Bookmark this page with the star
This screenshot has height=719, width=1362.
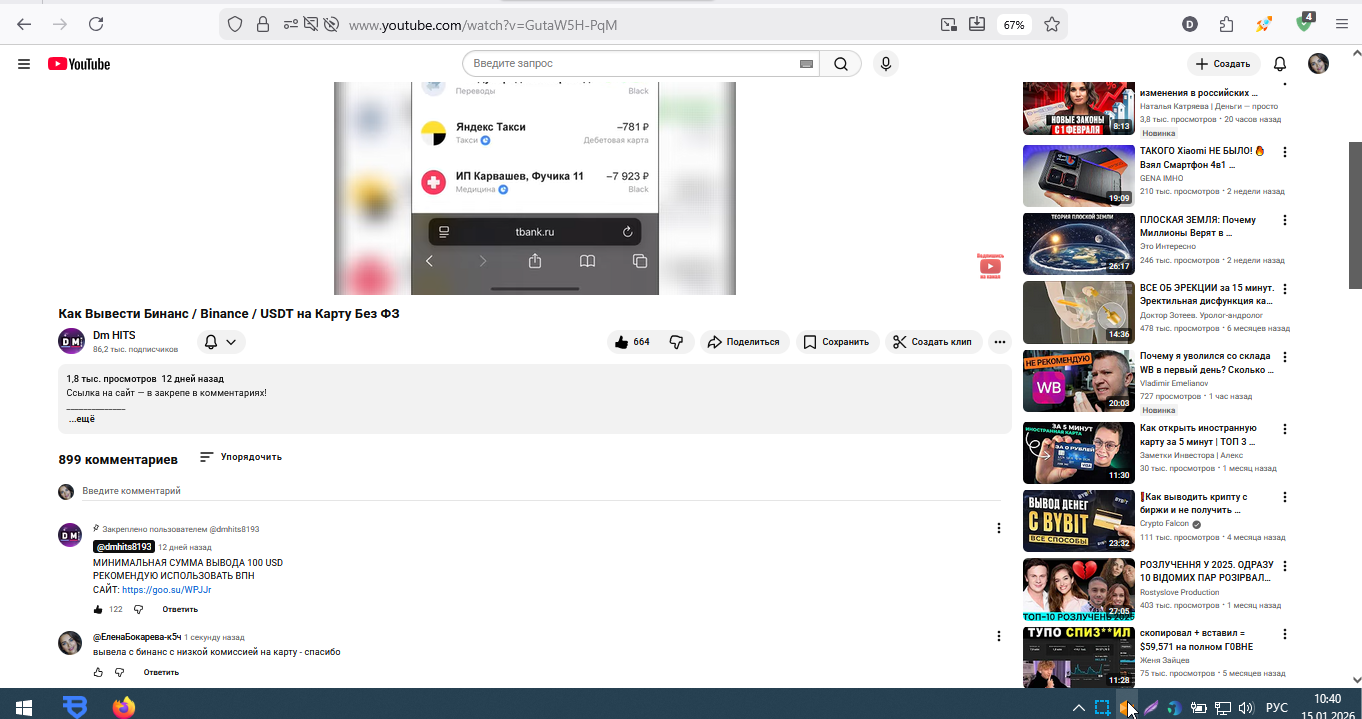[x=1051, y=24]
